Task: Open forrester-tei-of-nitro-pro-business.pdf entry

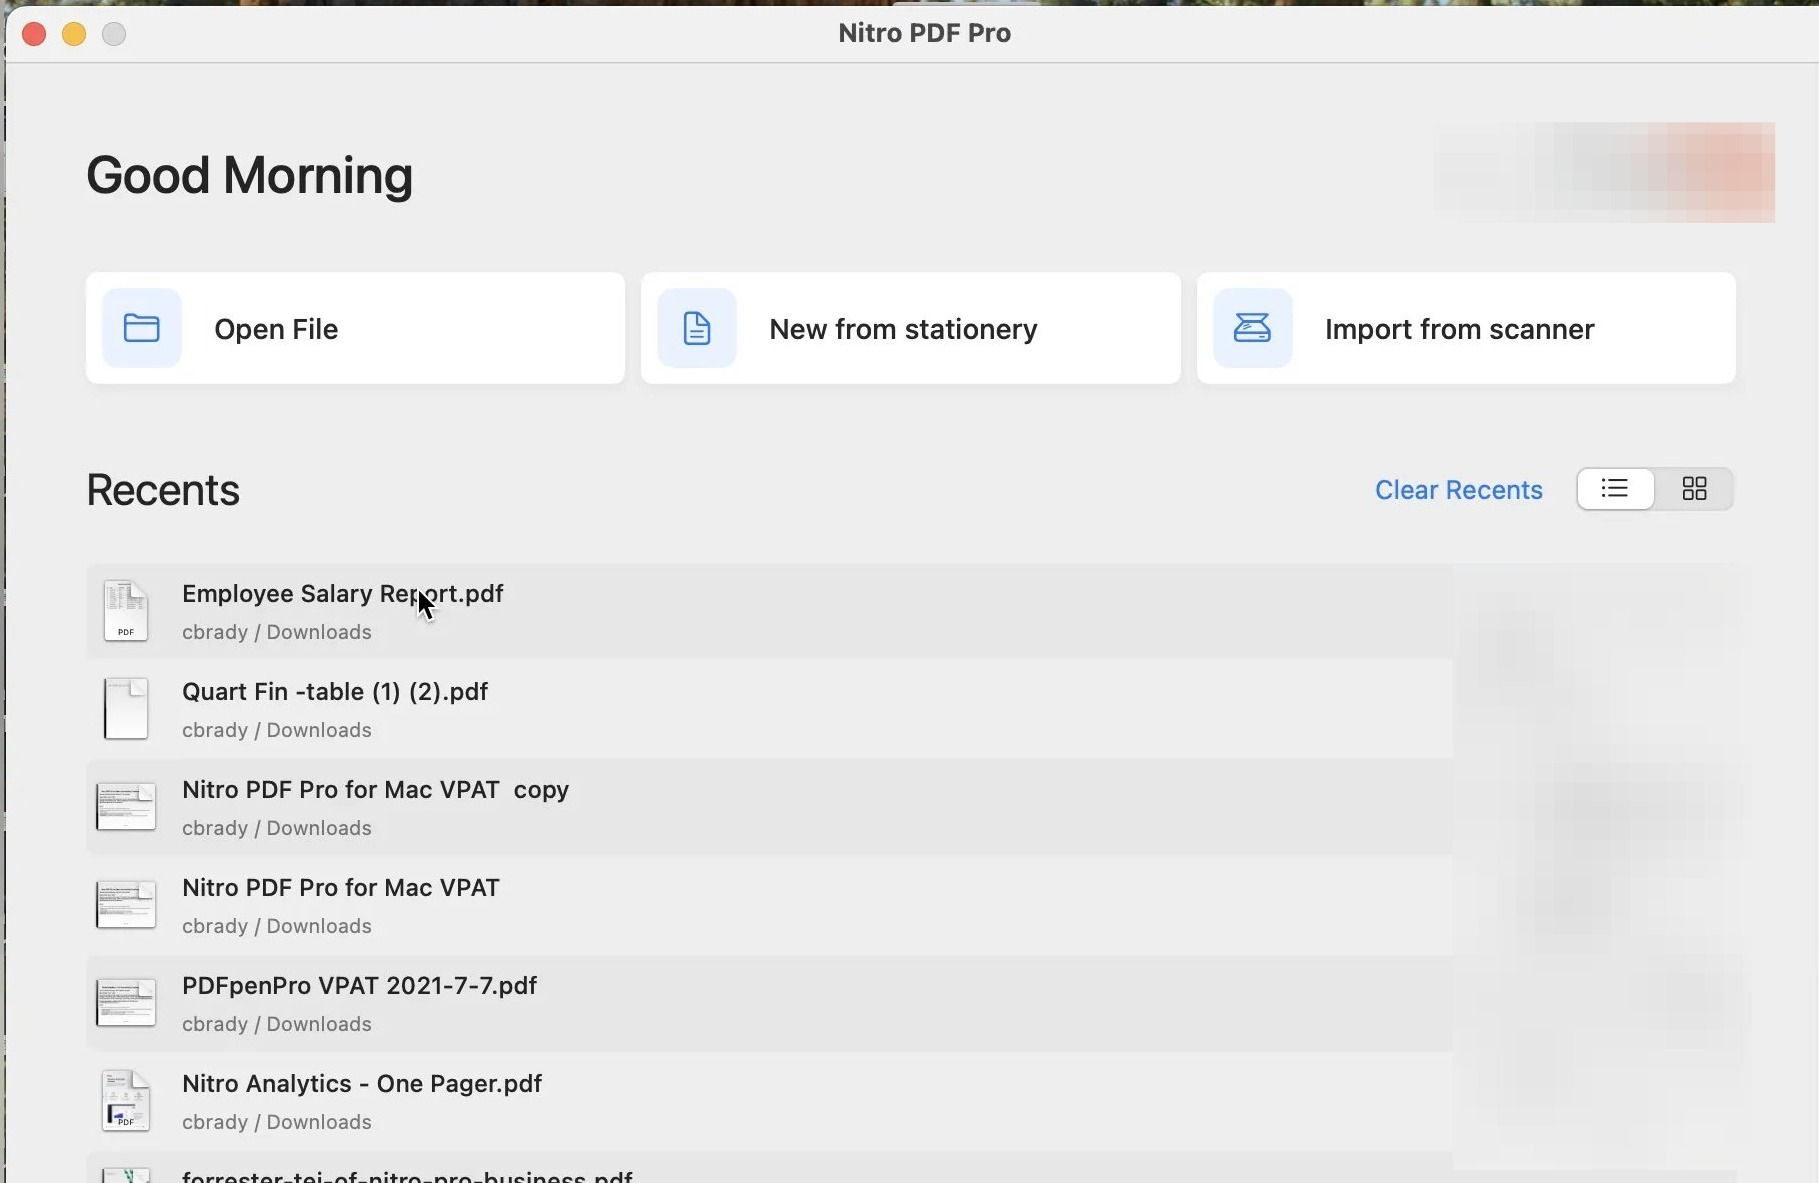Action: pyautogui.click(x=407, y=1177)
